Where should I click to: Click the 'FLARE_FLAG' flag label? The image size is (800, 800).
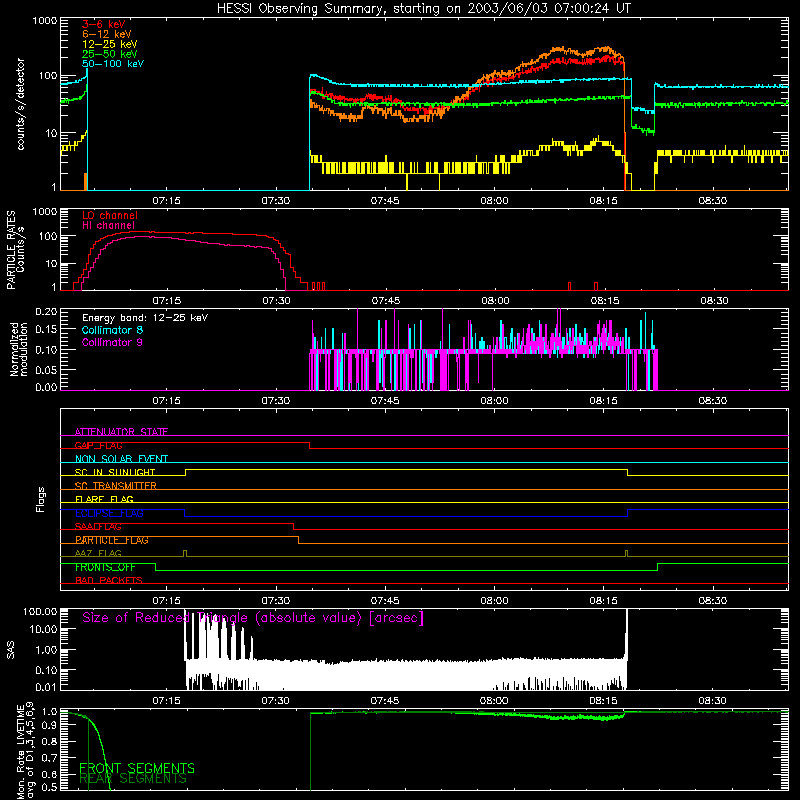[x=104, y=499]
